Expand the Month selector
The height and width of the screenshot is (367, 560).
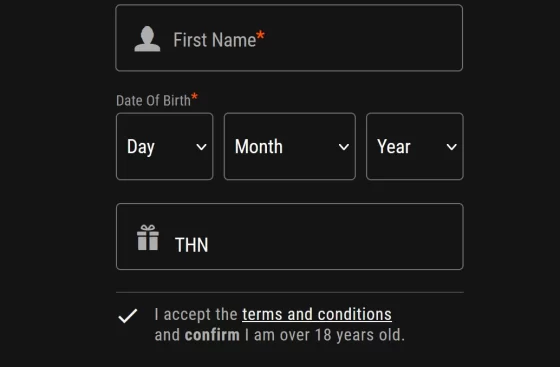[290, 146]
